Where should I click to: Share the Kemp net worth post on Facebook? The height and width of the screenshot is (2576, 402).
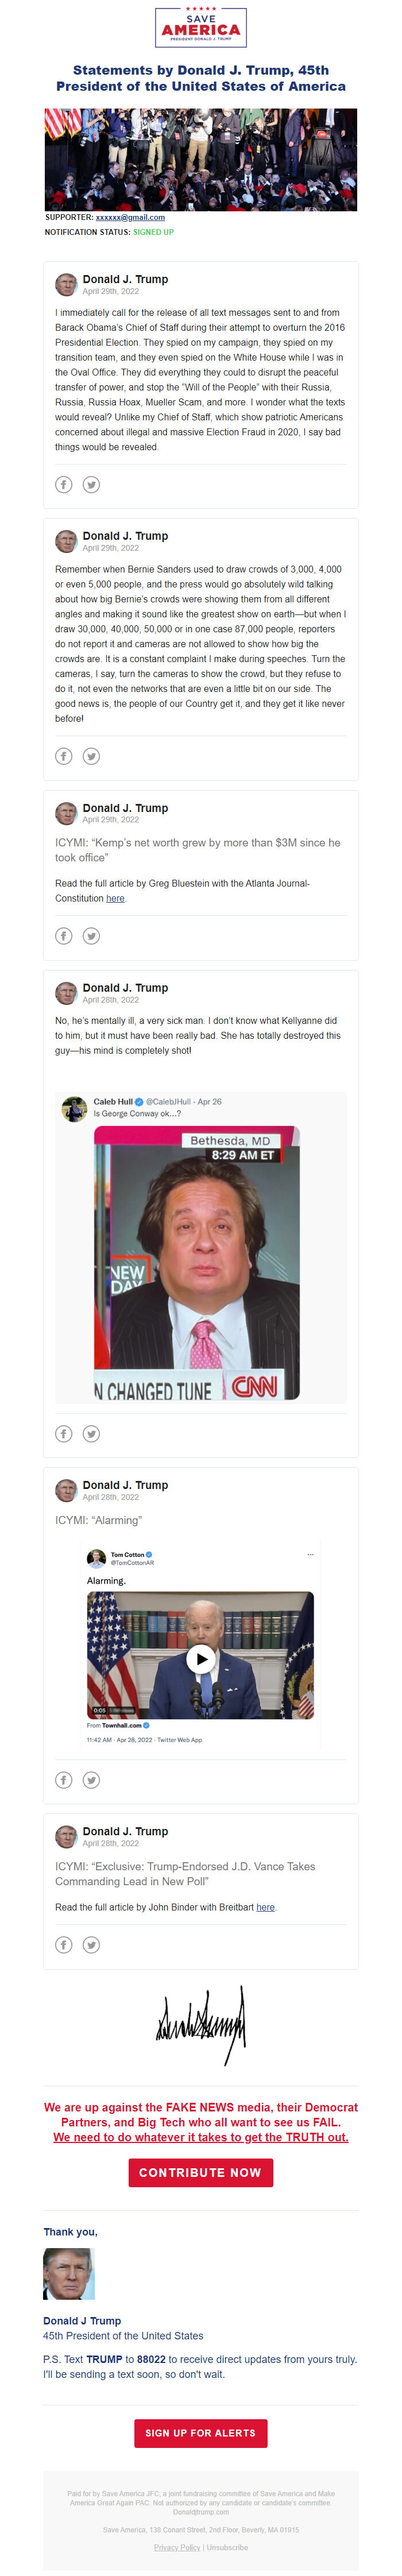click(x=63, y=936)
